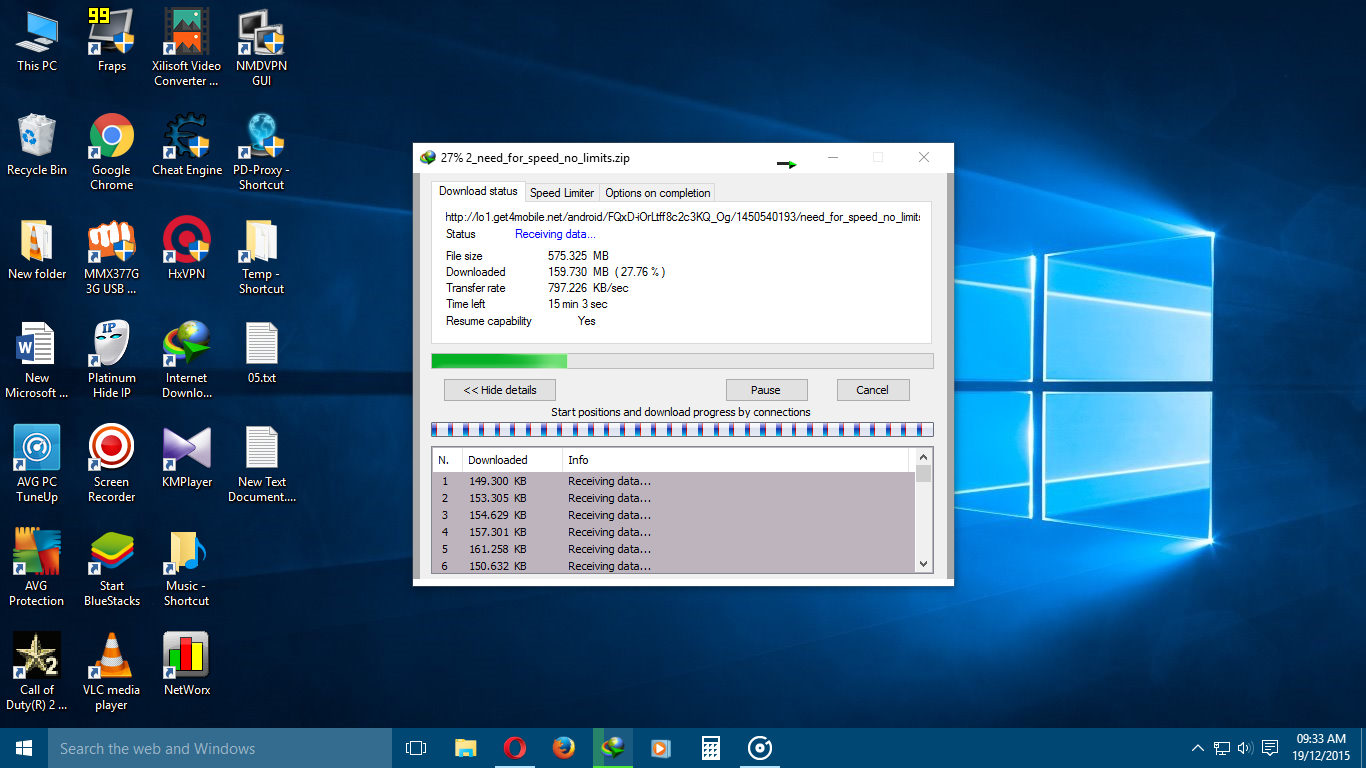
Task: Click the NMDVPN GUI desktop icon
Action: click(262, 48)
